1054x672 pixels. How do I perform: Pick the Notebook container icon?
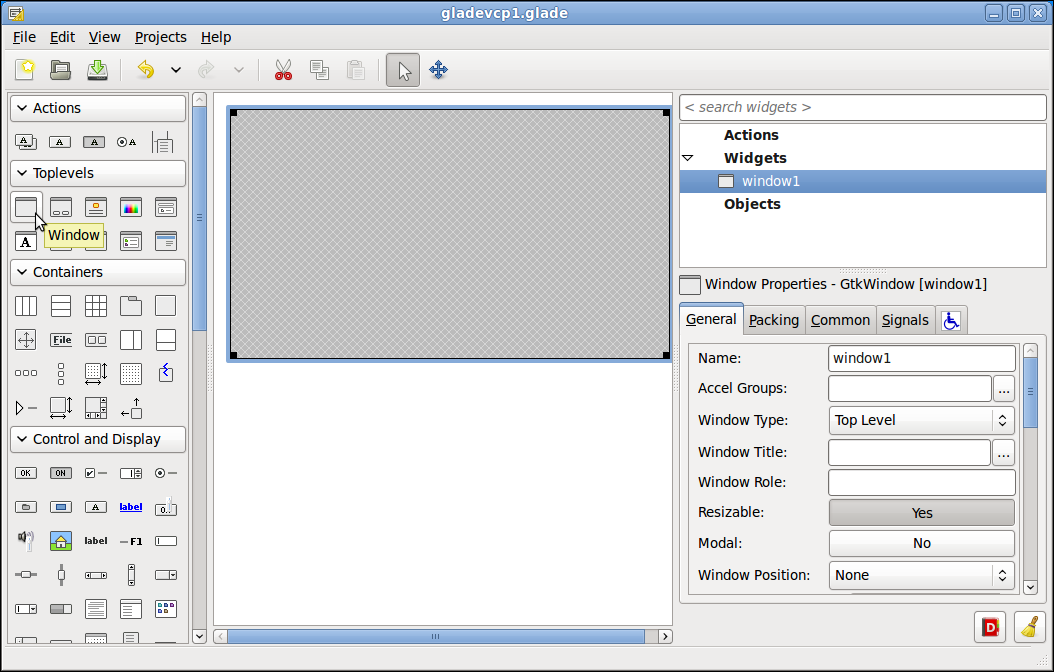131,306
